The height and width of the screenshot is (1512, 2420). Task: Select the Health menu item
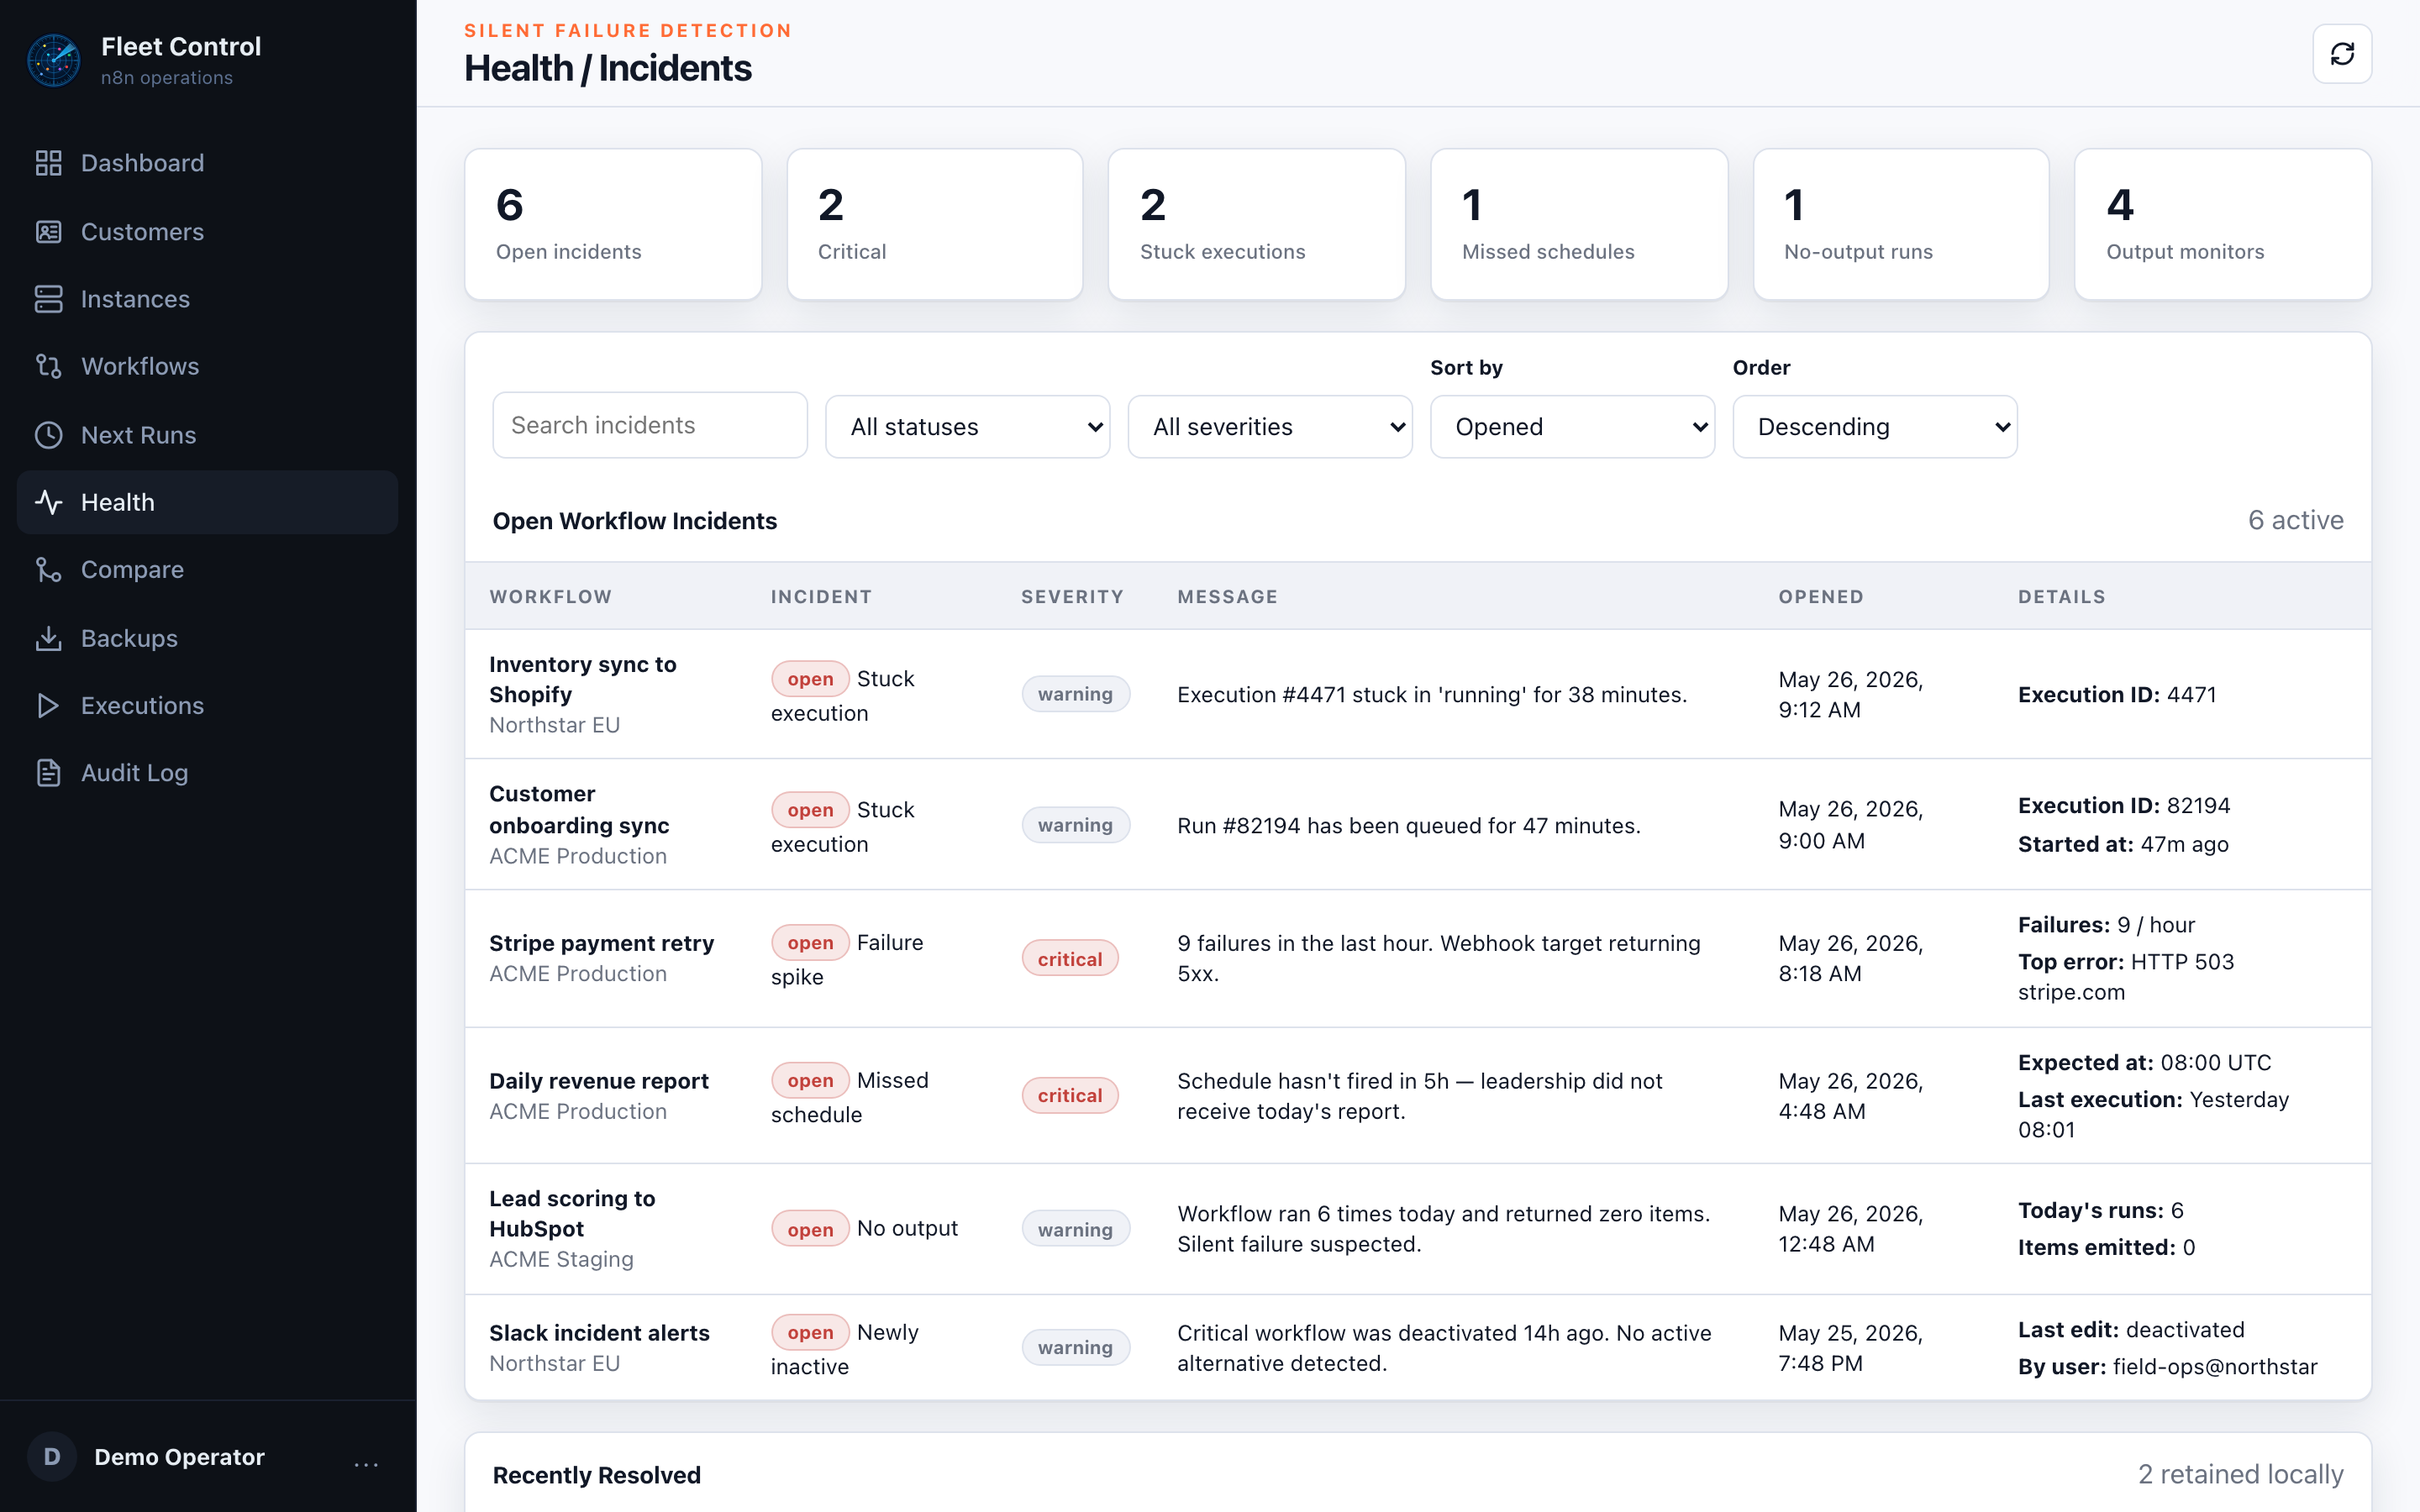click(207, 502)
